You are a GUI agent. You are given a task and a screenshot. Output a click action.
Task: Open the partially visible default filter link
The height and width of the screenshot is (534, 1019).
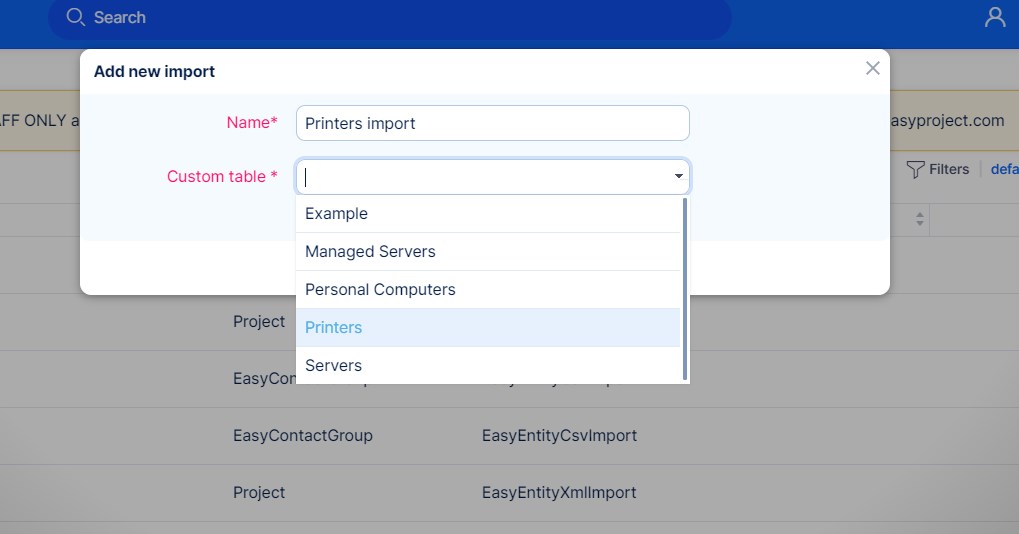point(1004,170)
